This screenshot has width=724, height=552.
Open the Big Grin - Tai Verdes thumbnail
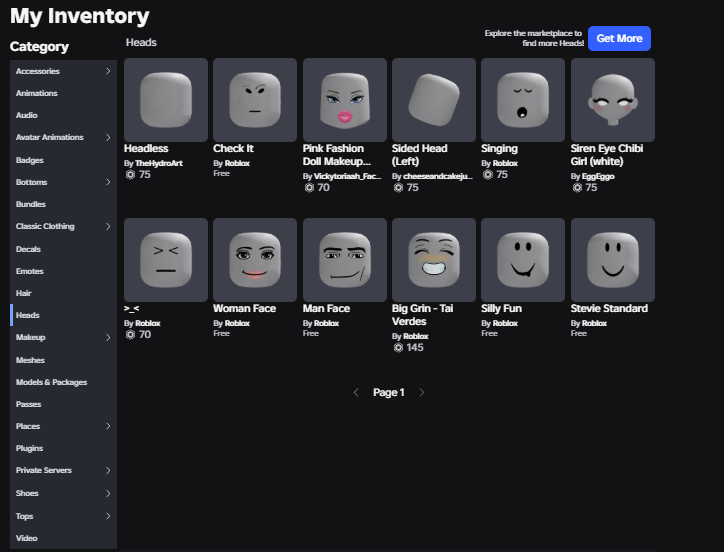(434, 260)
